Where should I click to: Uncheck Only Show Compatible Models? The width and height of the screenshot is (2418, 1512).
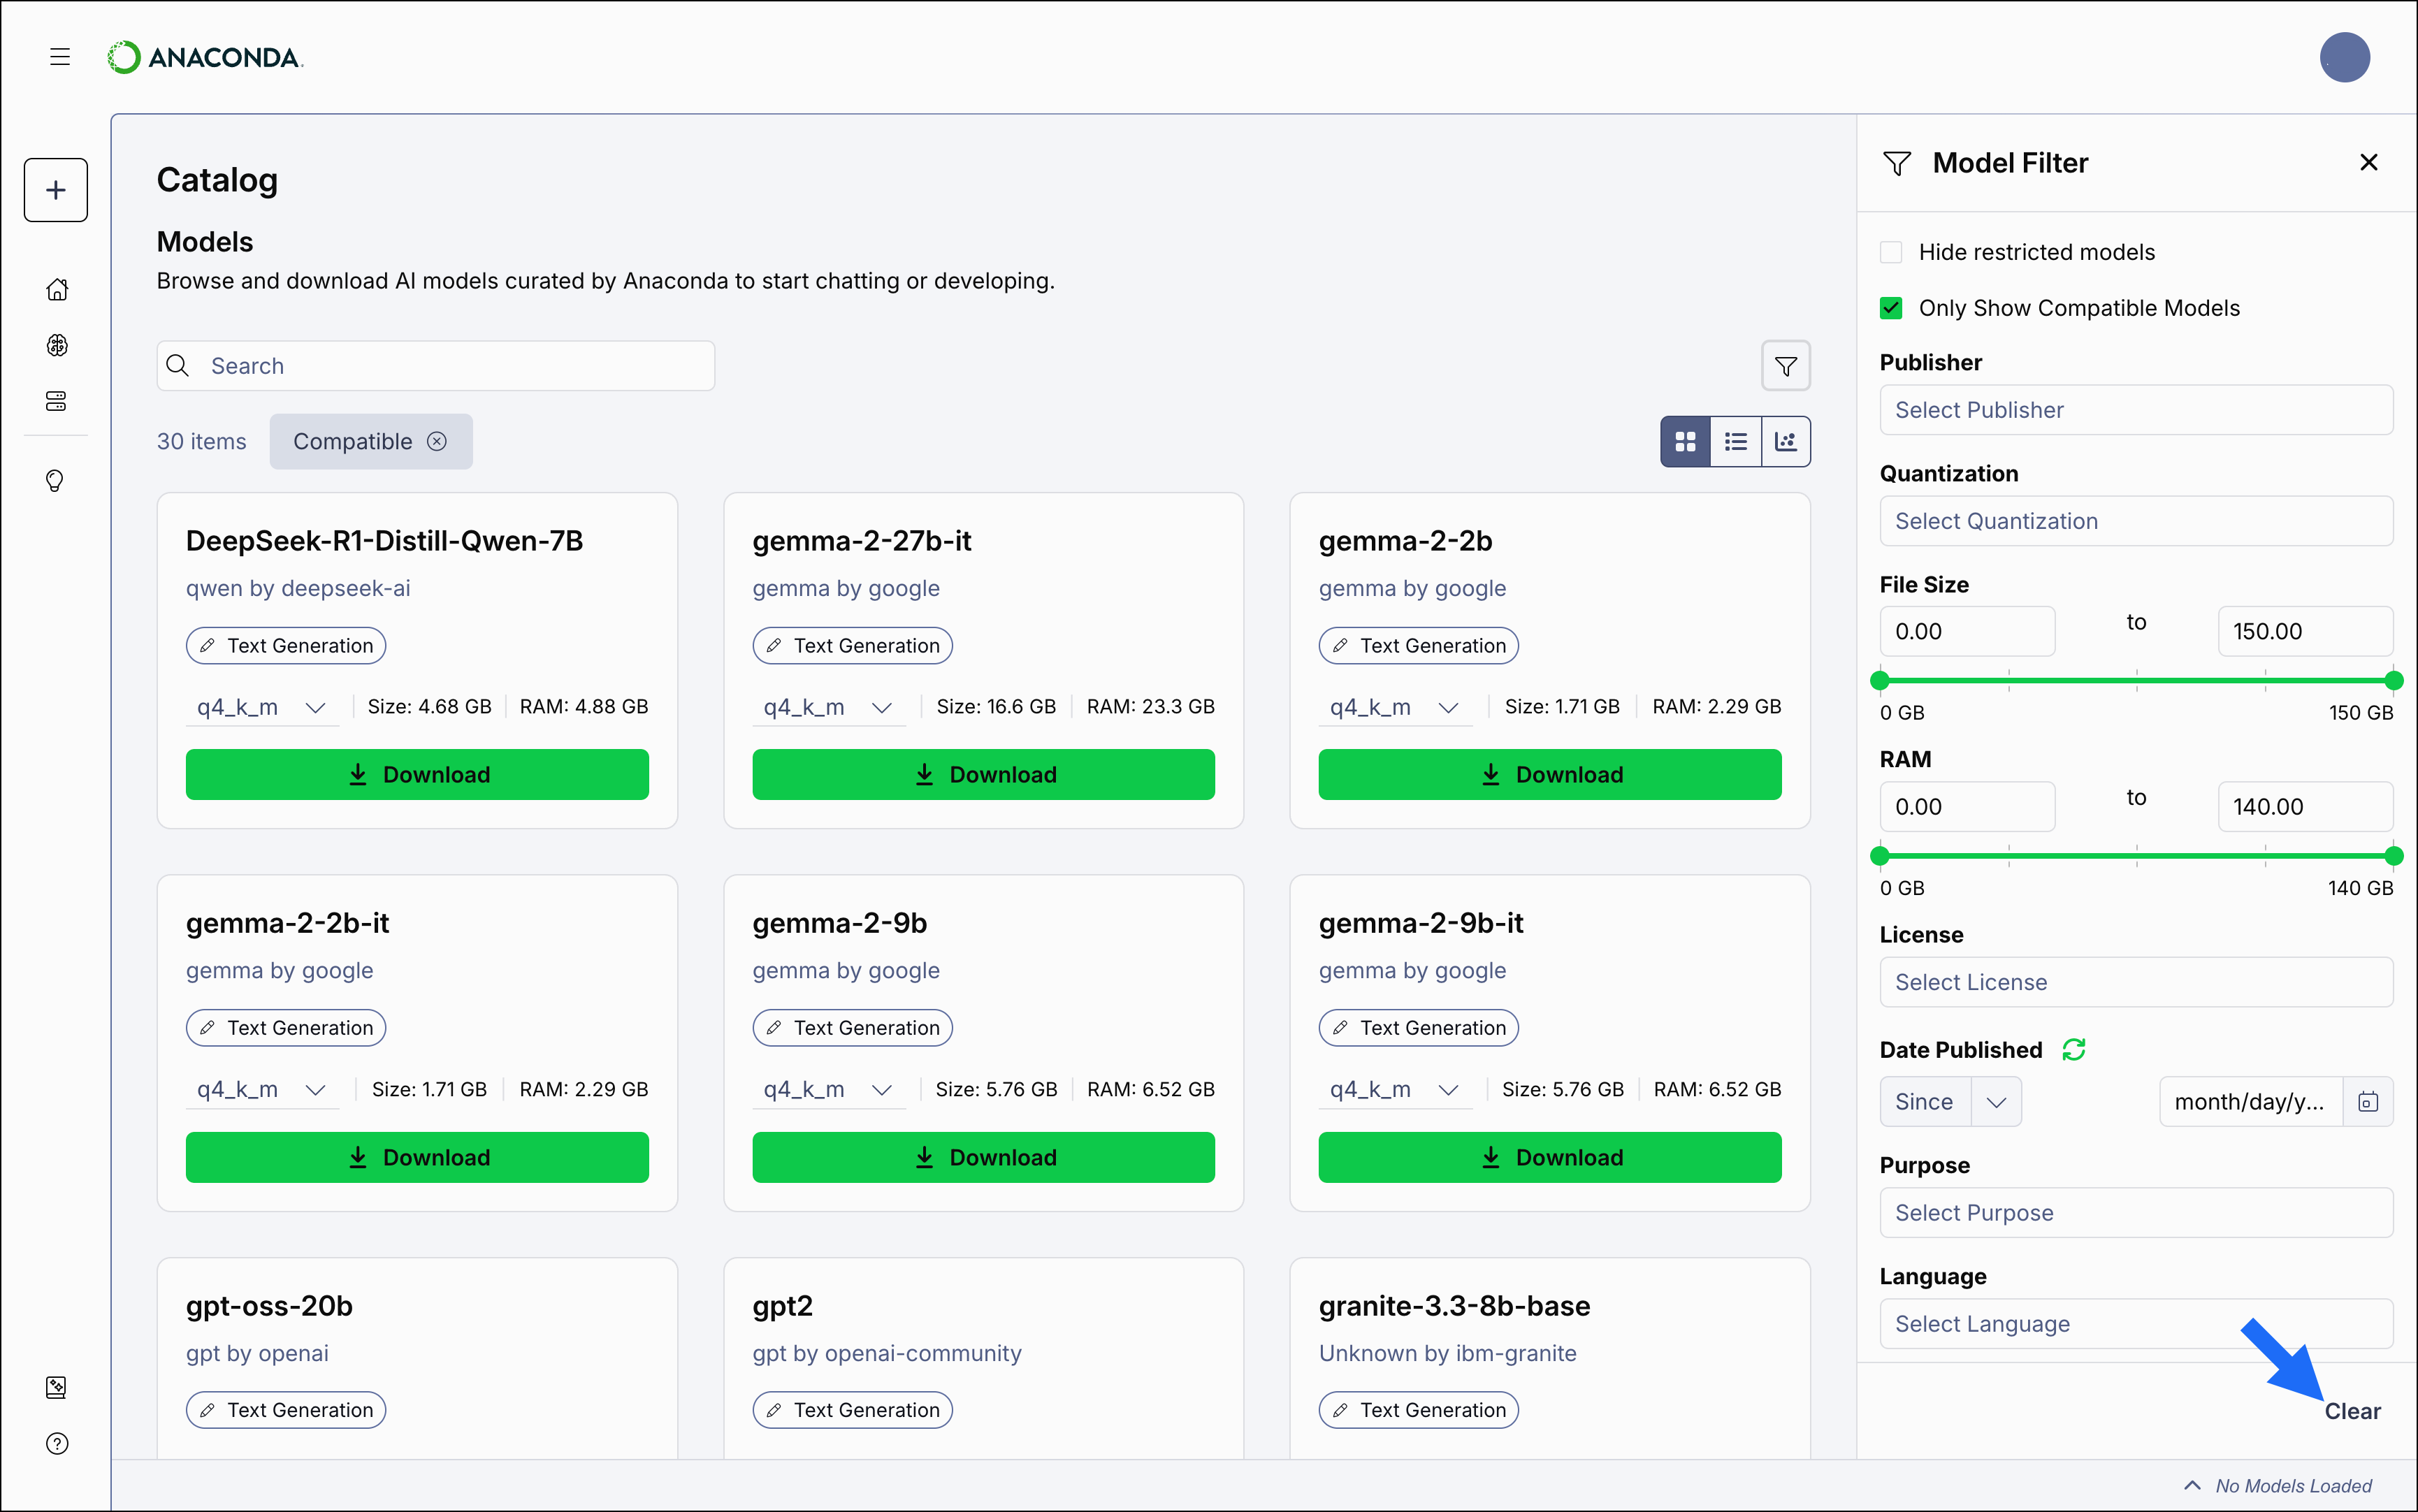pyautogui.click(x=1891, y=308)
